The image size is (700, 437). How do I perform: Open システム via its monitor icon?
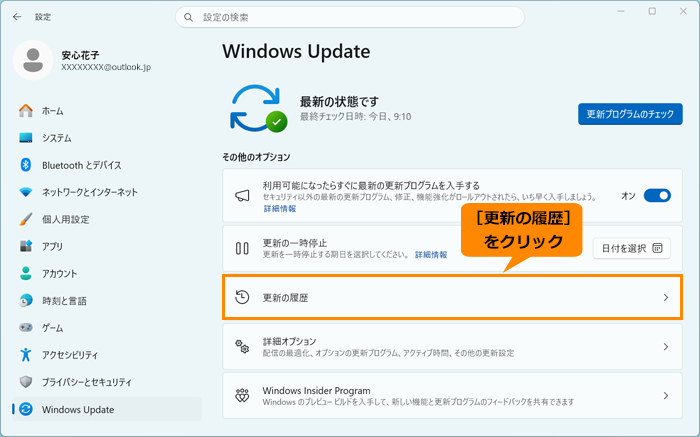click(26, 138)
